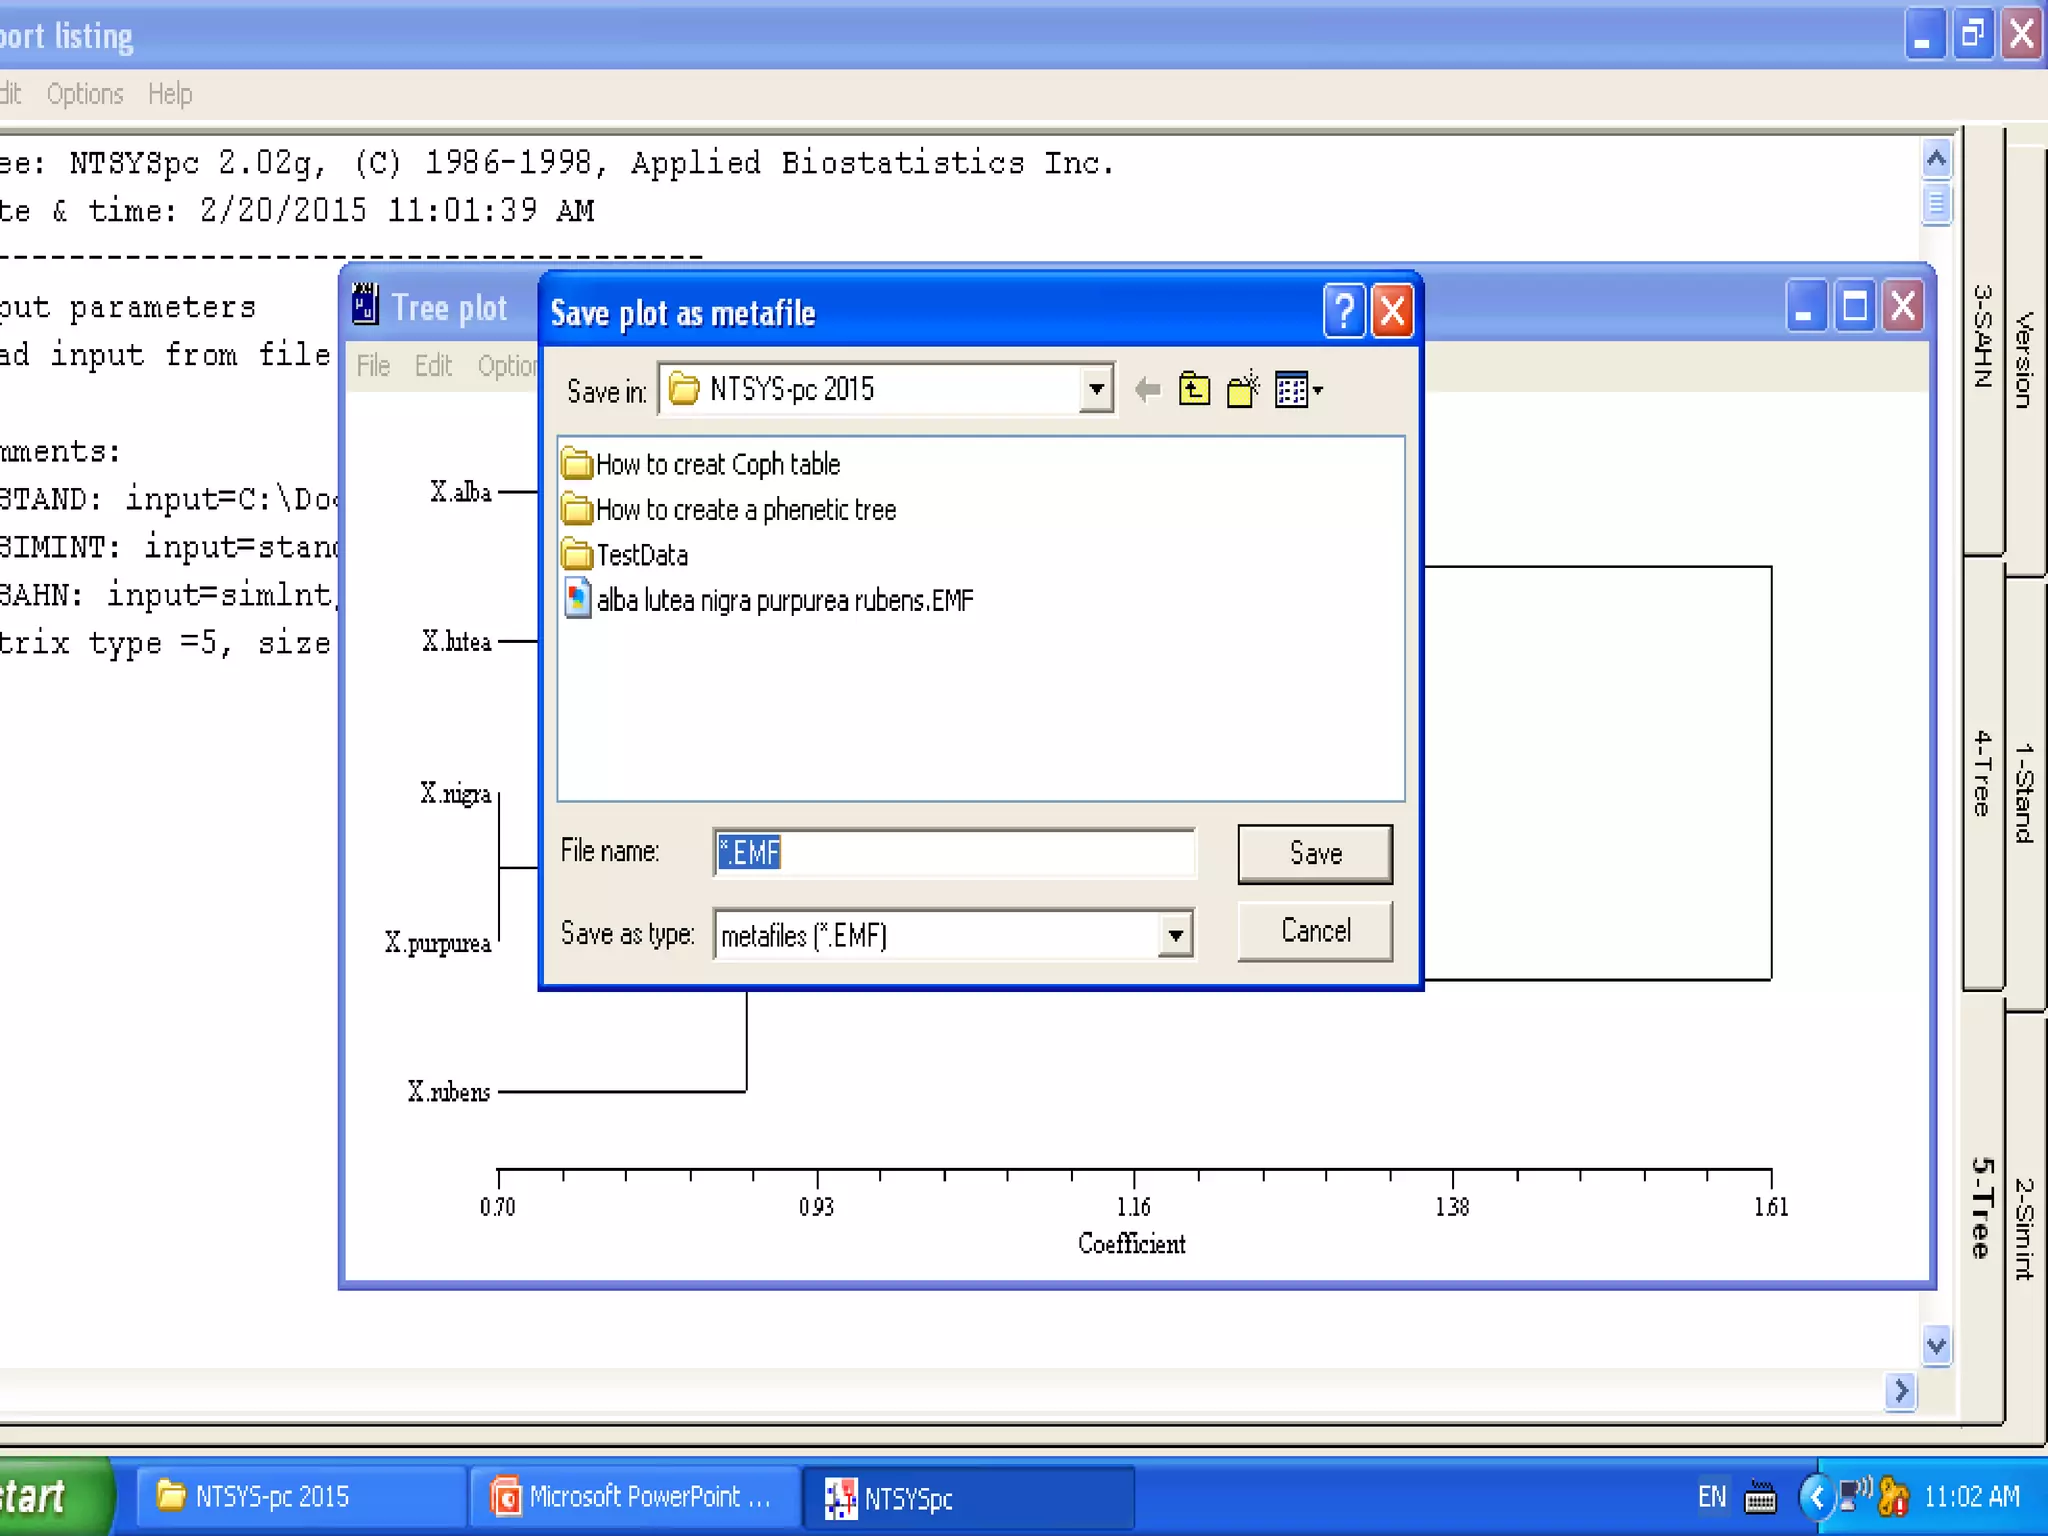Viewport: 2048px width, 1536px height.
Task: Open the Help menu in report listing
Action: coord(170,94)
